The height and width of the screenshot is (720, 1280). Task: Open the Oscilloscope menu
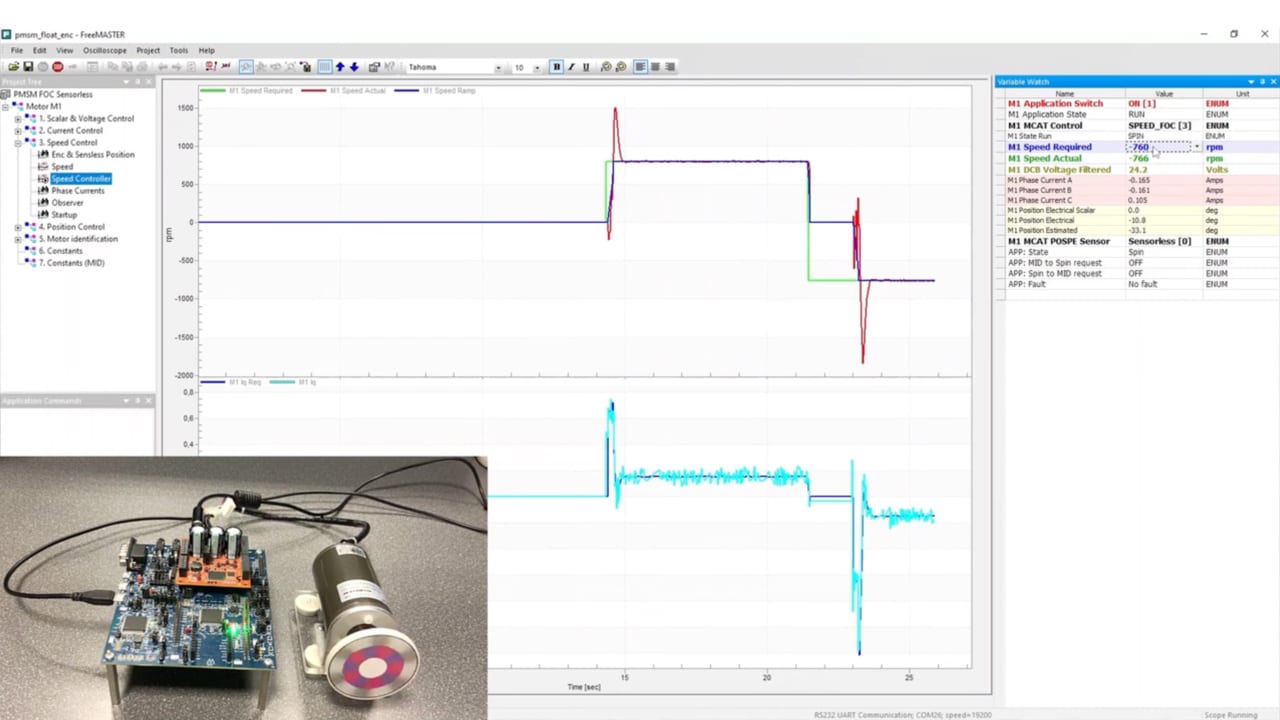104,50
